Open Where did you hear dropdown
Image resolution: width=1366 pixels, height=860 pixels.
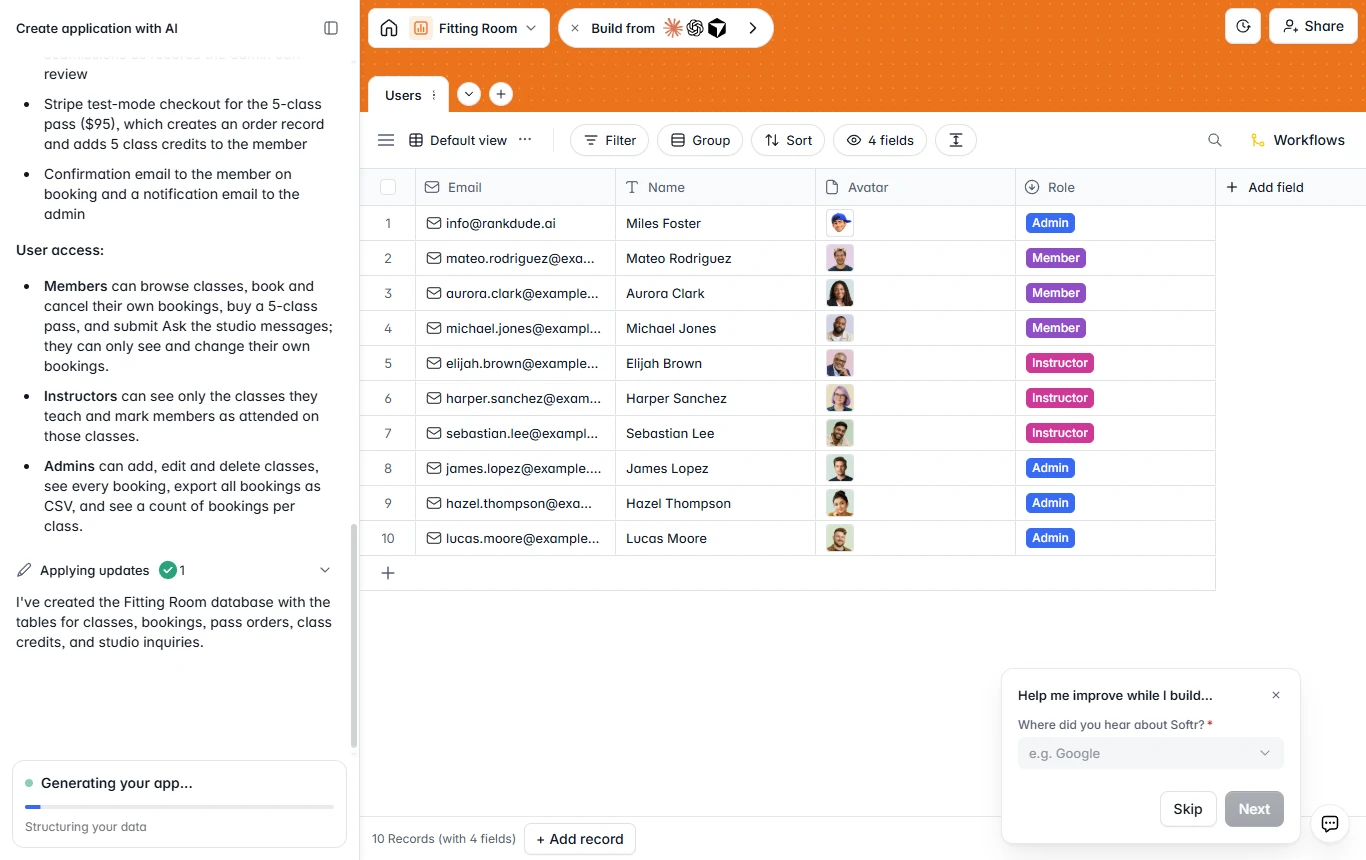tap(1150, 753)
